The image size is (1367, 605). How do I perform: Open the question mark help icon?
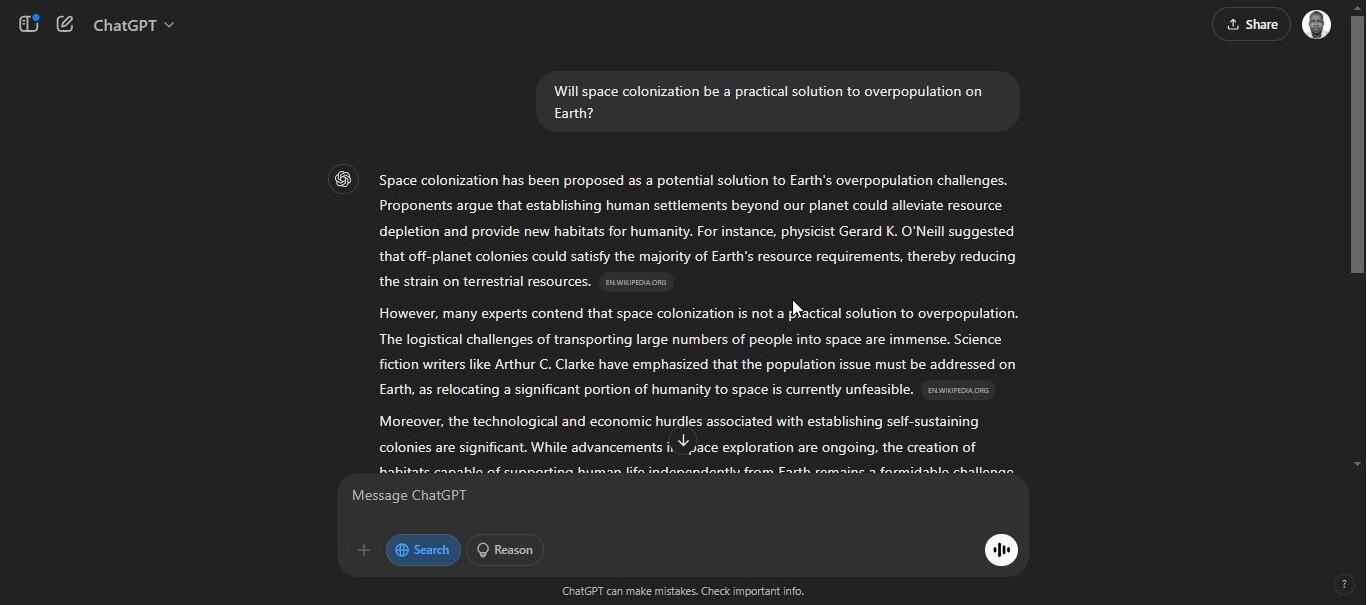pyautogui.click(x=1344, y=585)
